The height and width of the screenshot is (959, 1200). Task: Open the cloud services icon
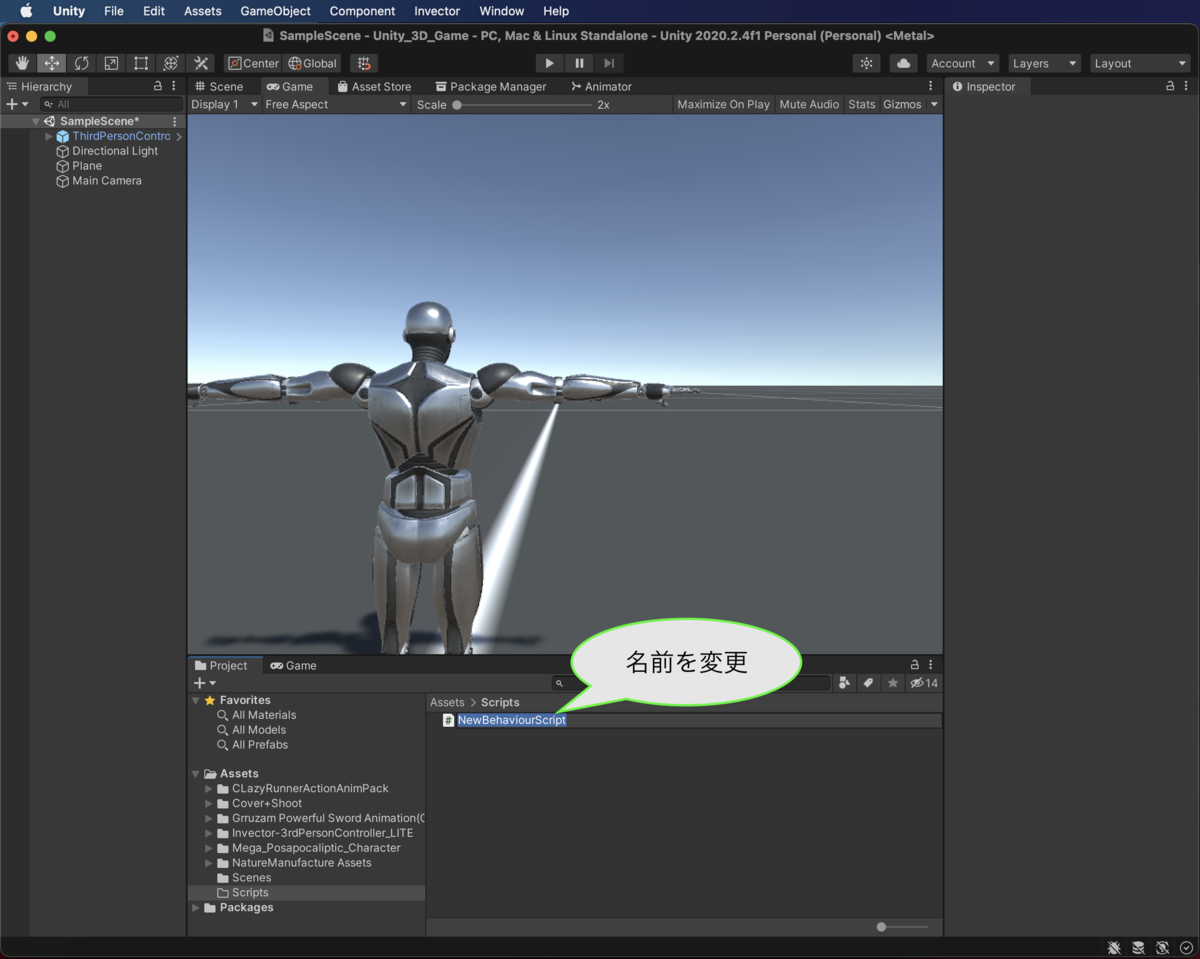(x=903, y=63)
